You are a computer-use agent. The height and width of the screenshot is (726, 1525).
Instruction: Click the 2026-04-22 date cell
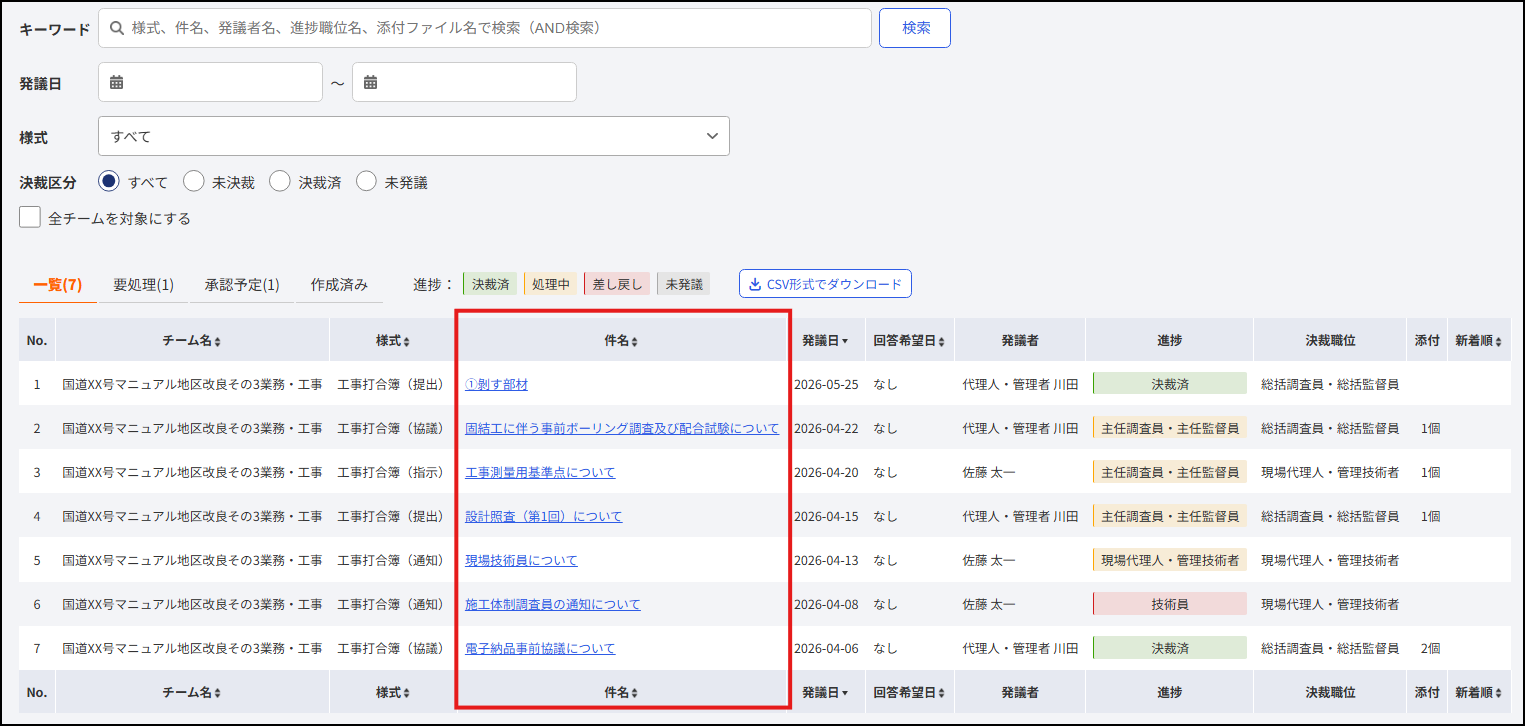826,428
